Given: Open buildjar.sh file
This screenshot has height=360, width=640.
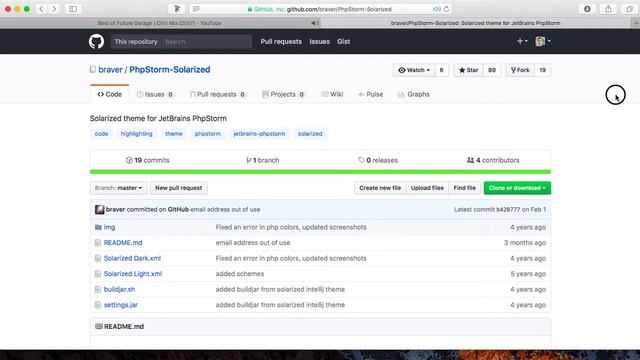Looking at the screenshot, I should pos(119,289).
